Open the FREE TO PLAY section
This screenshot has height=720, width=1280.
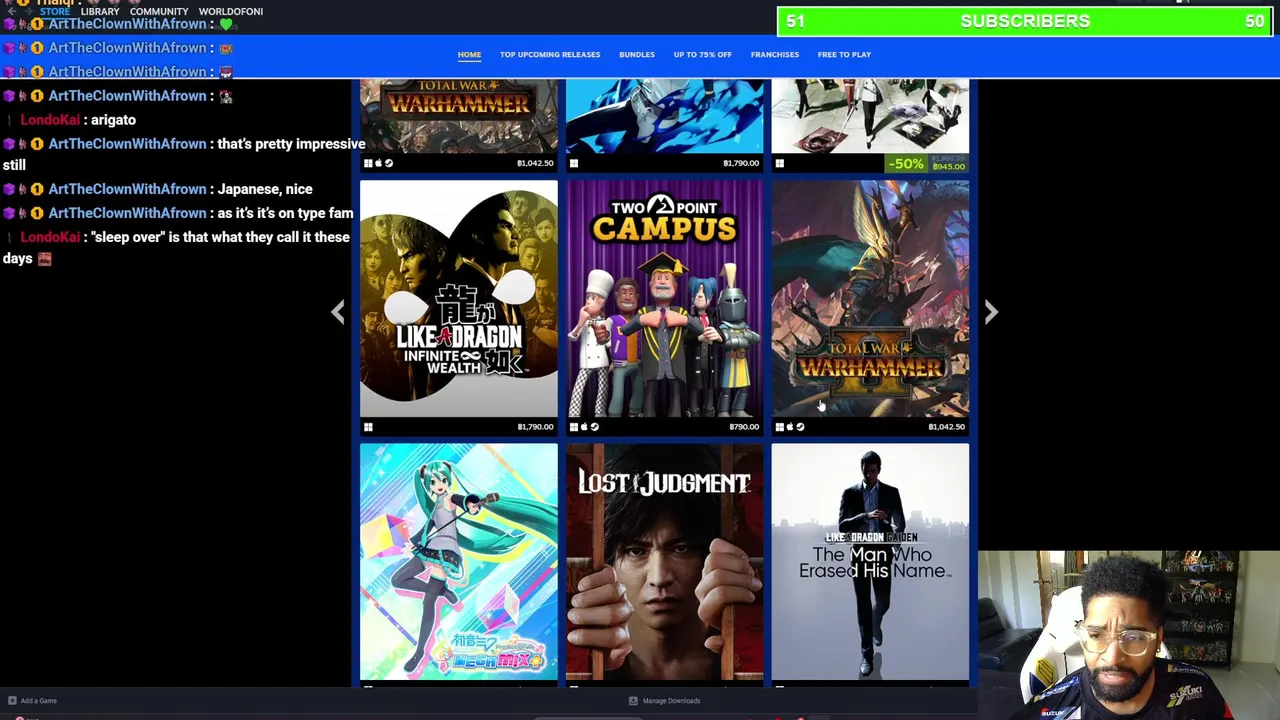coord(844,54)
